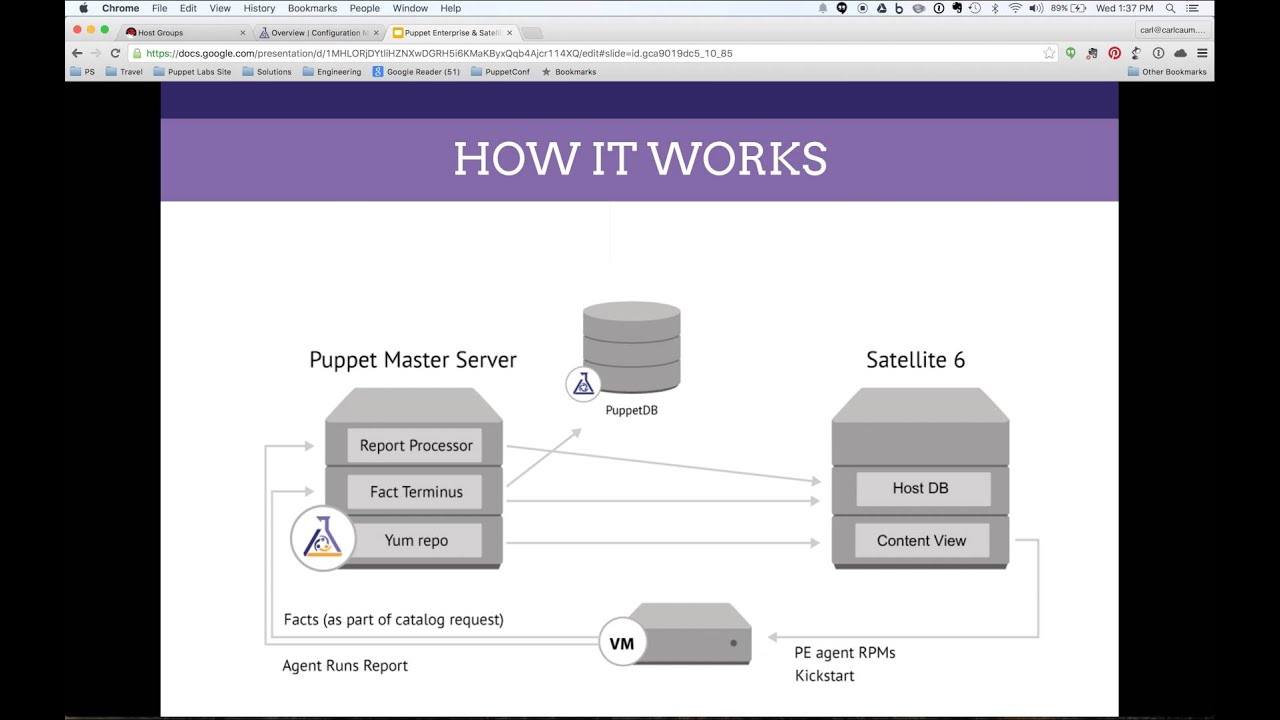
Task: Click the PuppetDB database graphic
Action: click(x=631, y=348)
